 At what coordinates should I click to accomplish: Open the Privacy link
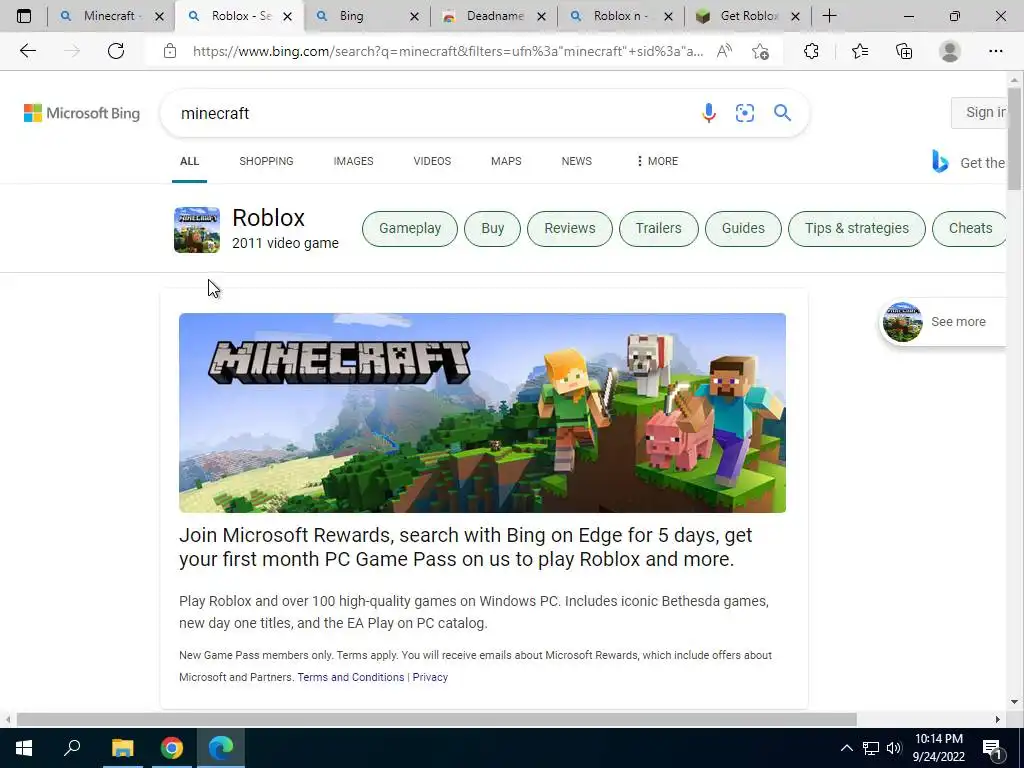click(430, 677)
